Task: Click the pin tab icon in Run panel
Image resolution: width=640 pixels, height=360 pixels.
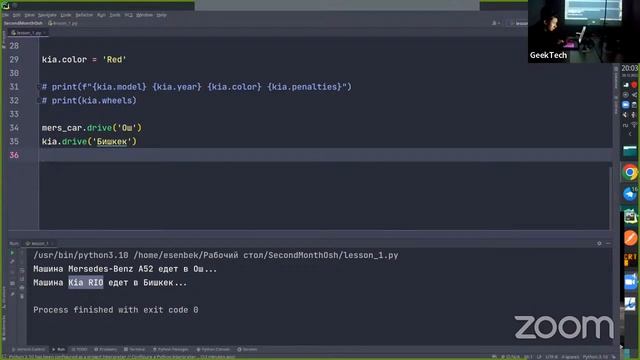Action: (x=12, y=294)
